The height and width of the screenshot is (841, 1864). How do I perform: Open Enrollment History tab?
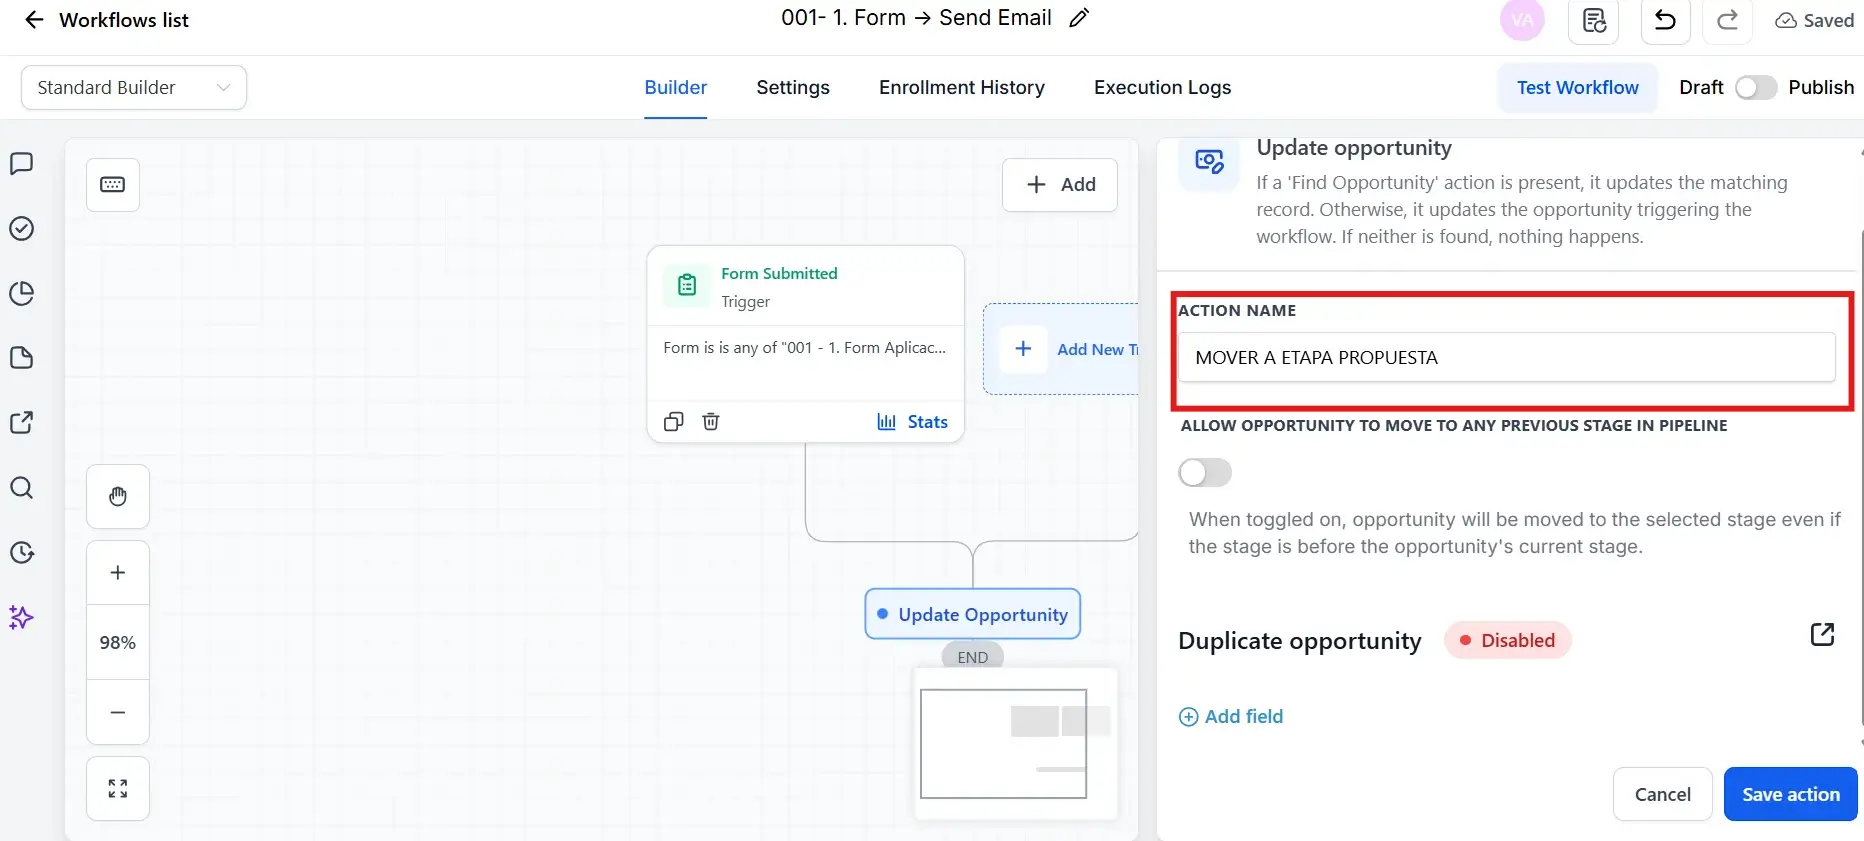tap(962, 88)
